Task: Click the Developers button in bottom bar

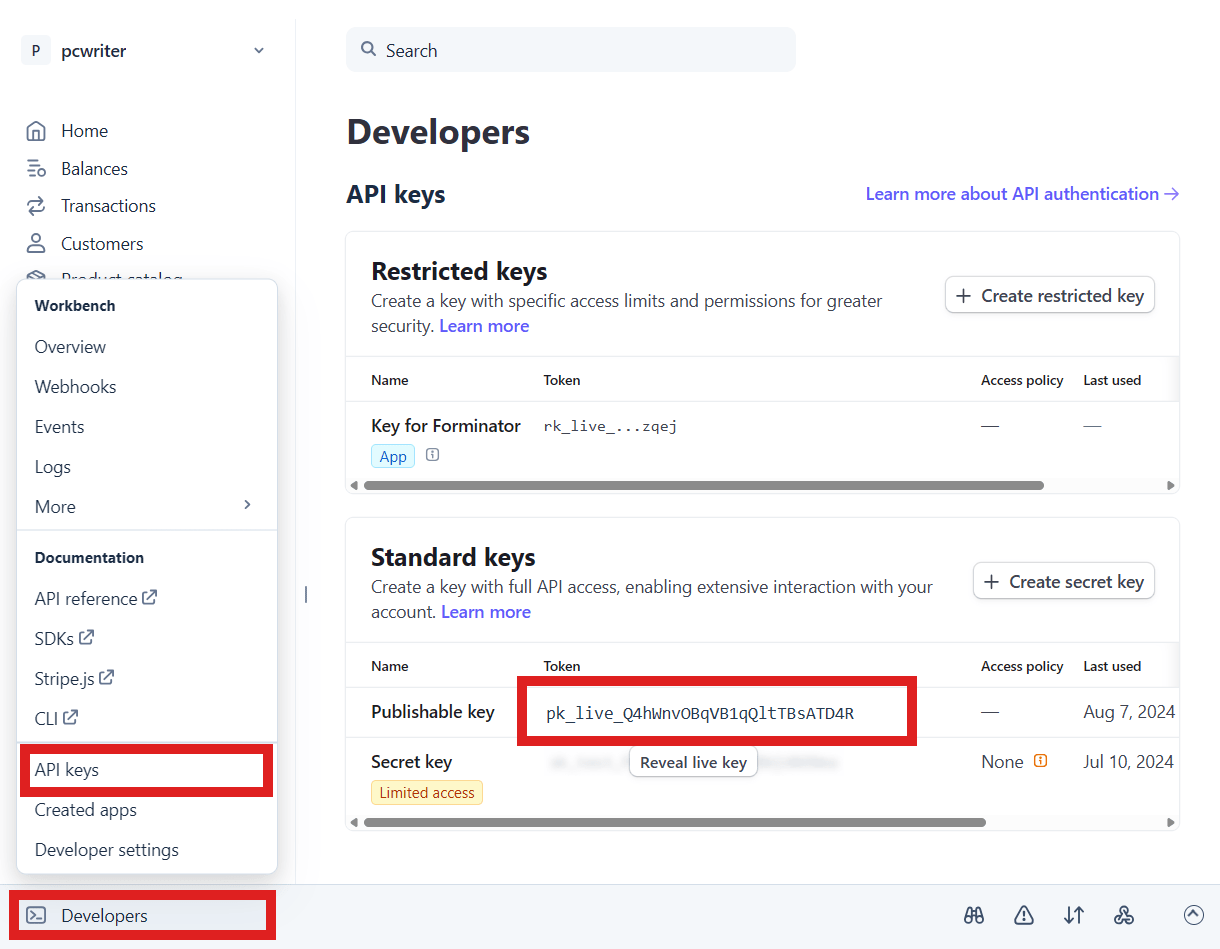Action: click(142, 915)
